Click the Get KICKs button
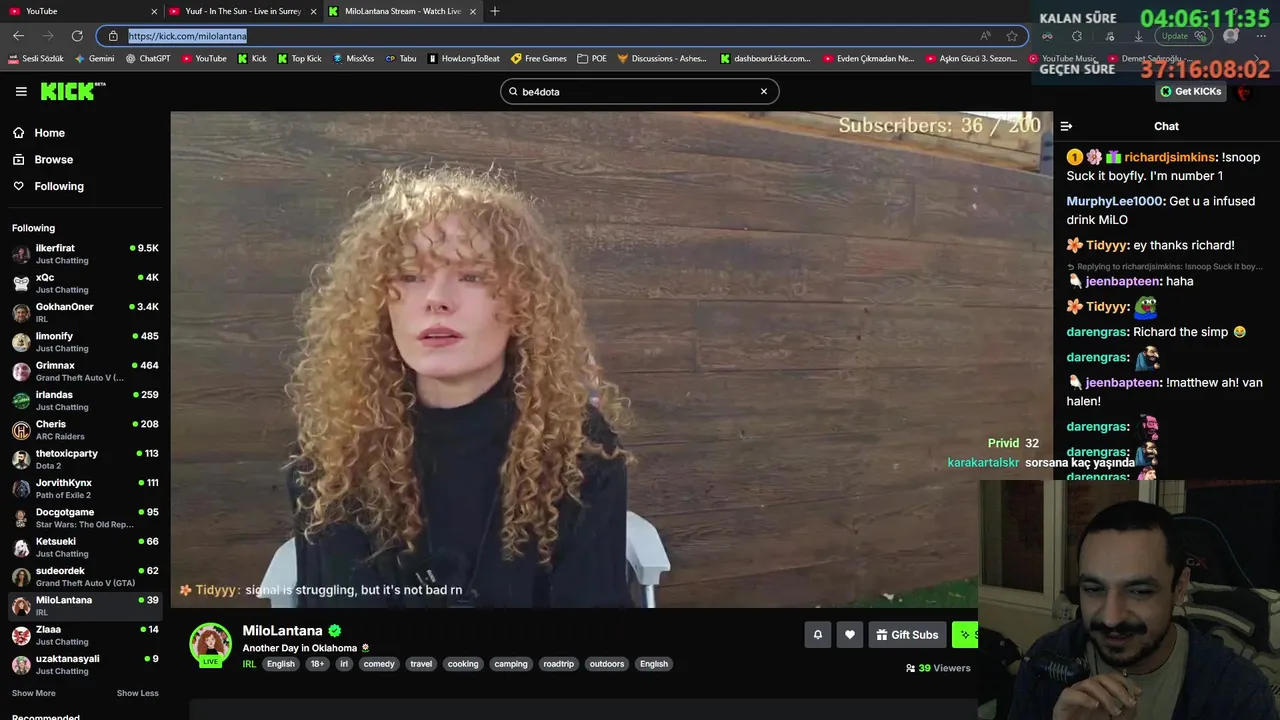1280x720 pixels. 1190,91
